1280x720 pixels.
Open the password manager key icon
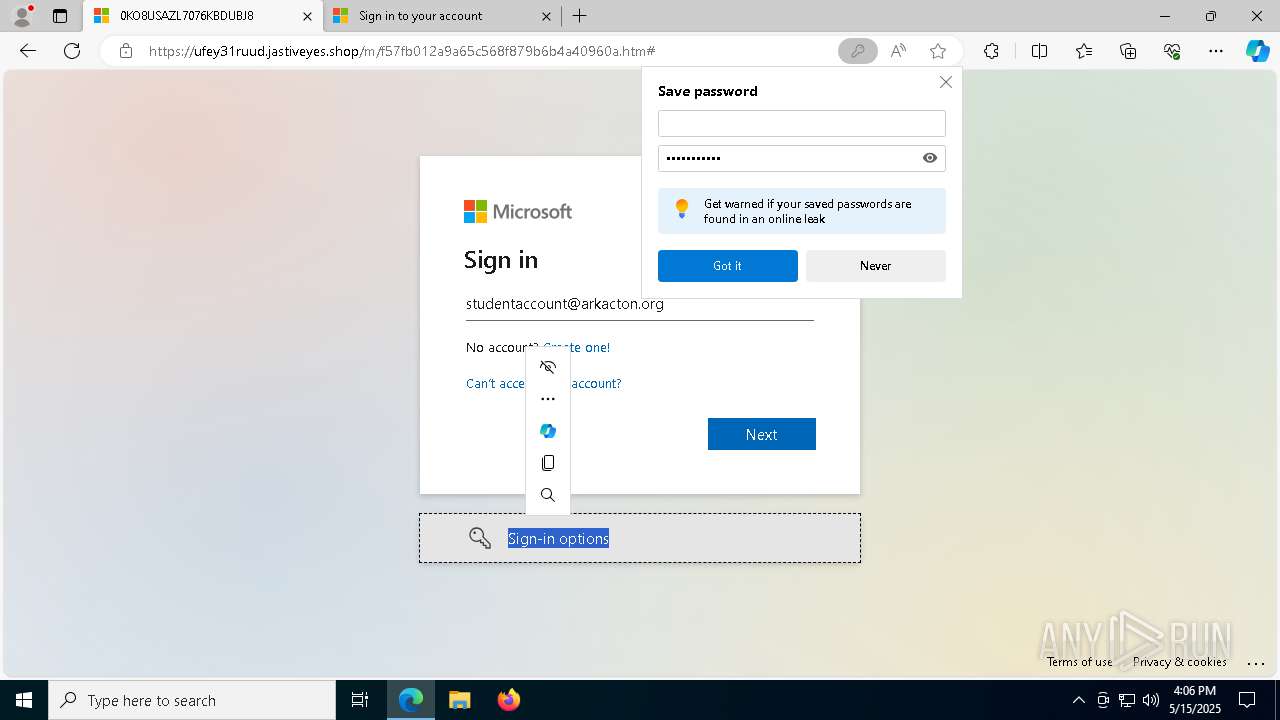click(858, 51)
